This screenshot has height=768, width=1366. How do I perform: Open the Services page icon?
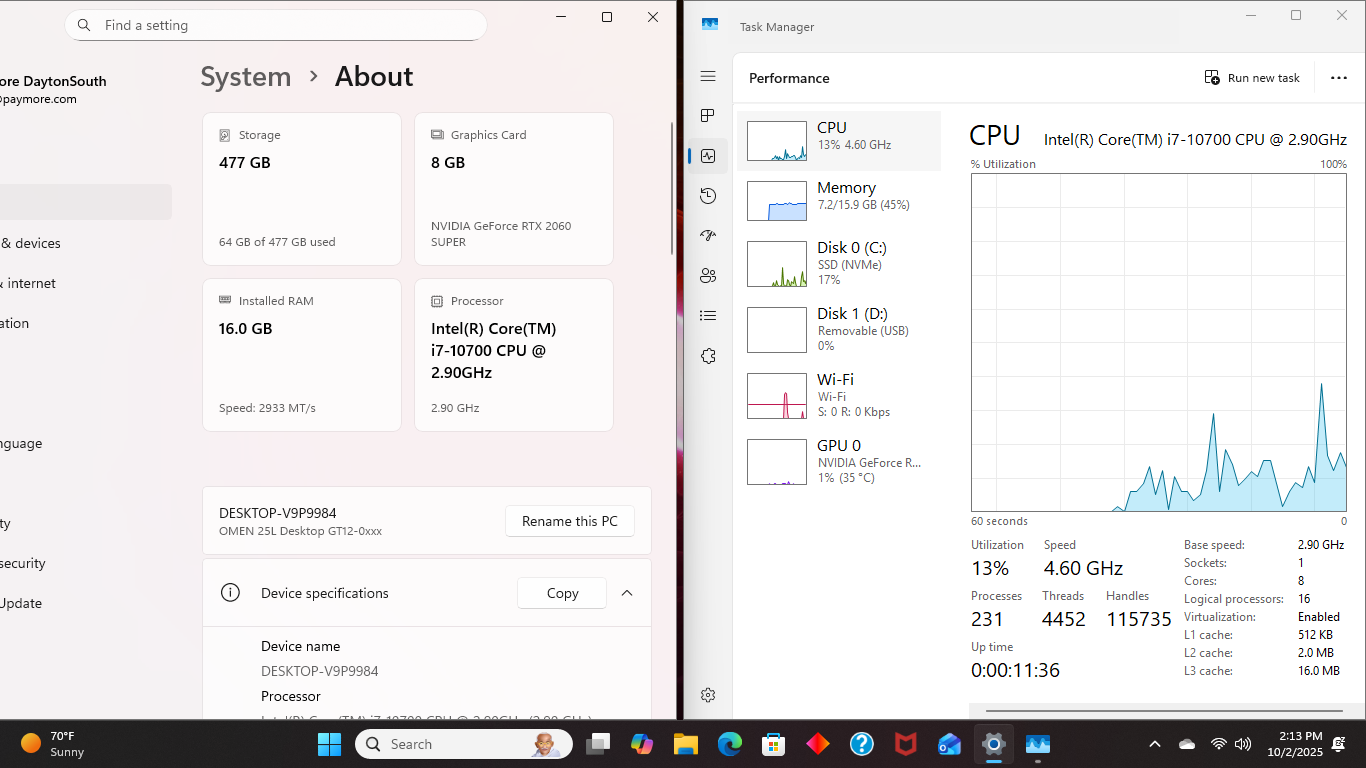point(708,356)
